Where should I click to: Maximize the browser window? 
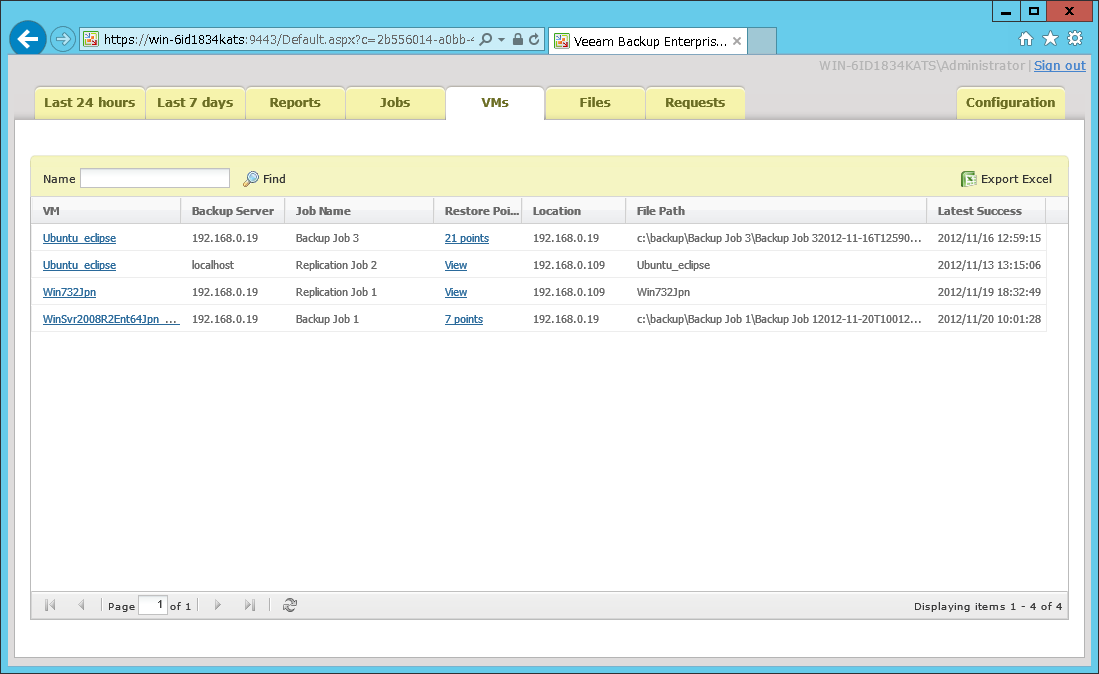[x=1033, y=11]
